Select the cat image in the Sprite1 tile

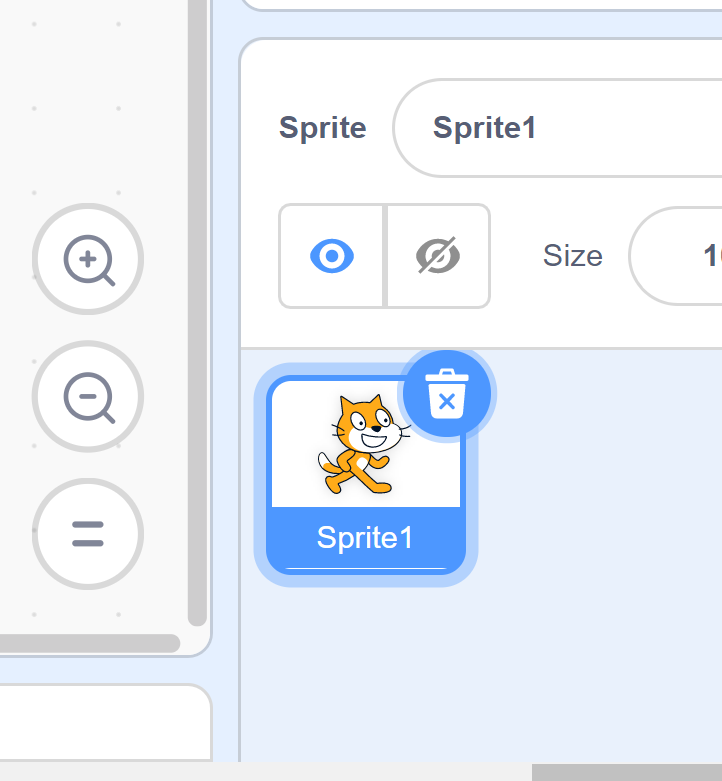[365, 444]
